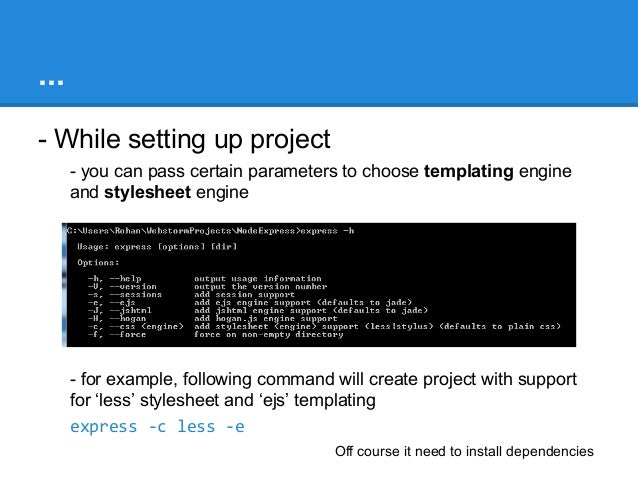Click 'While setting up project' heading
638x479 pixels.
tap(184, 140)
